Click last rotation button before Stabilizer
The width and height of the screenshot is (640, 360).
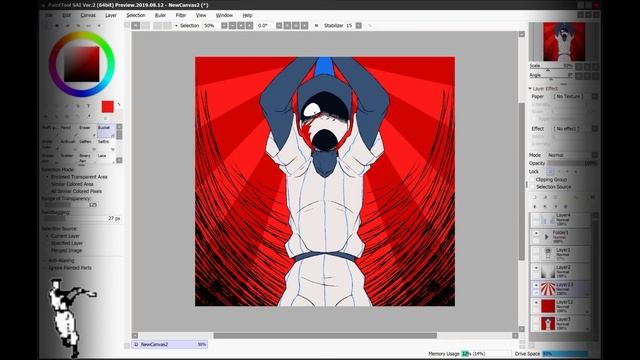(x=304, y=26)
